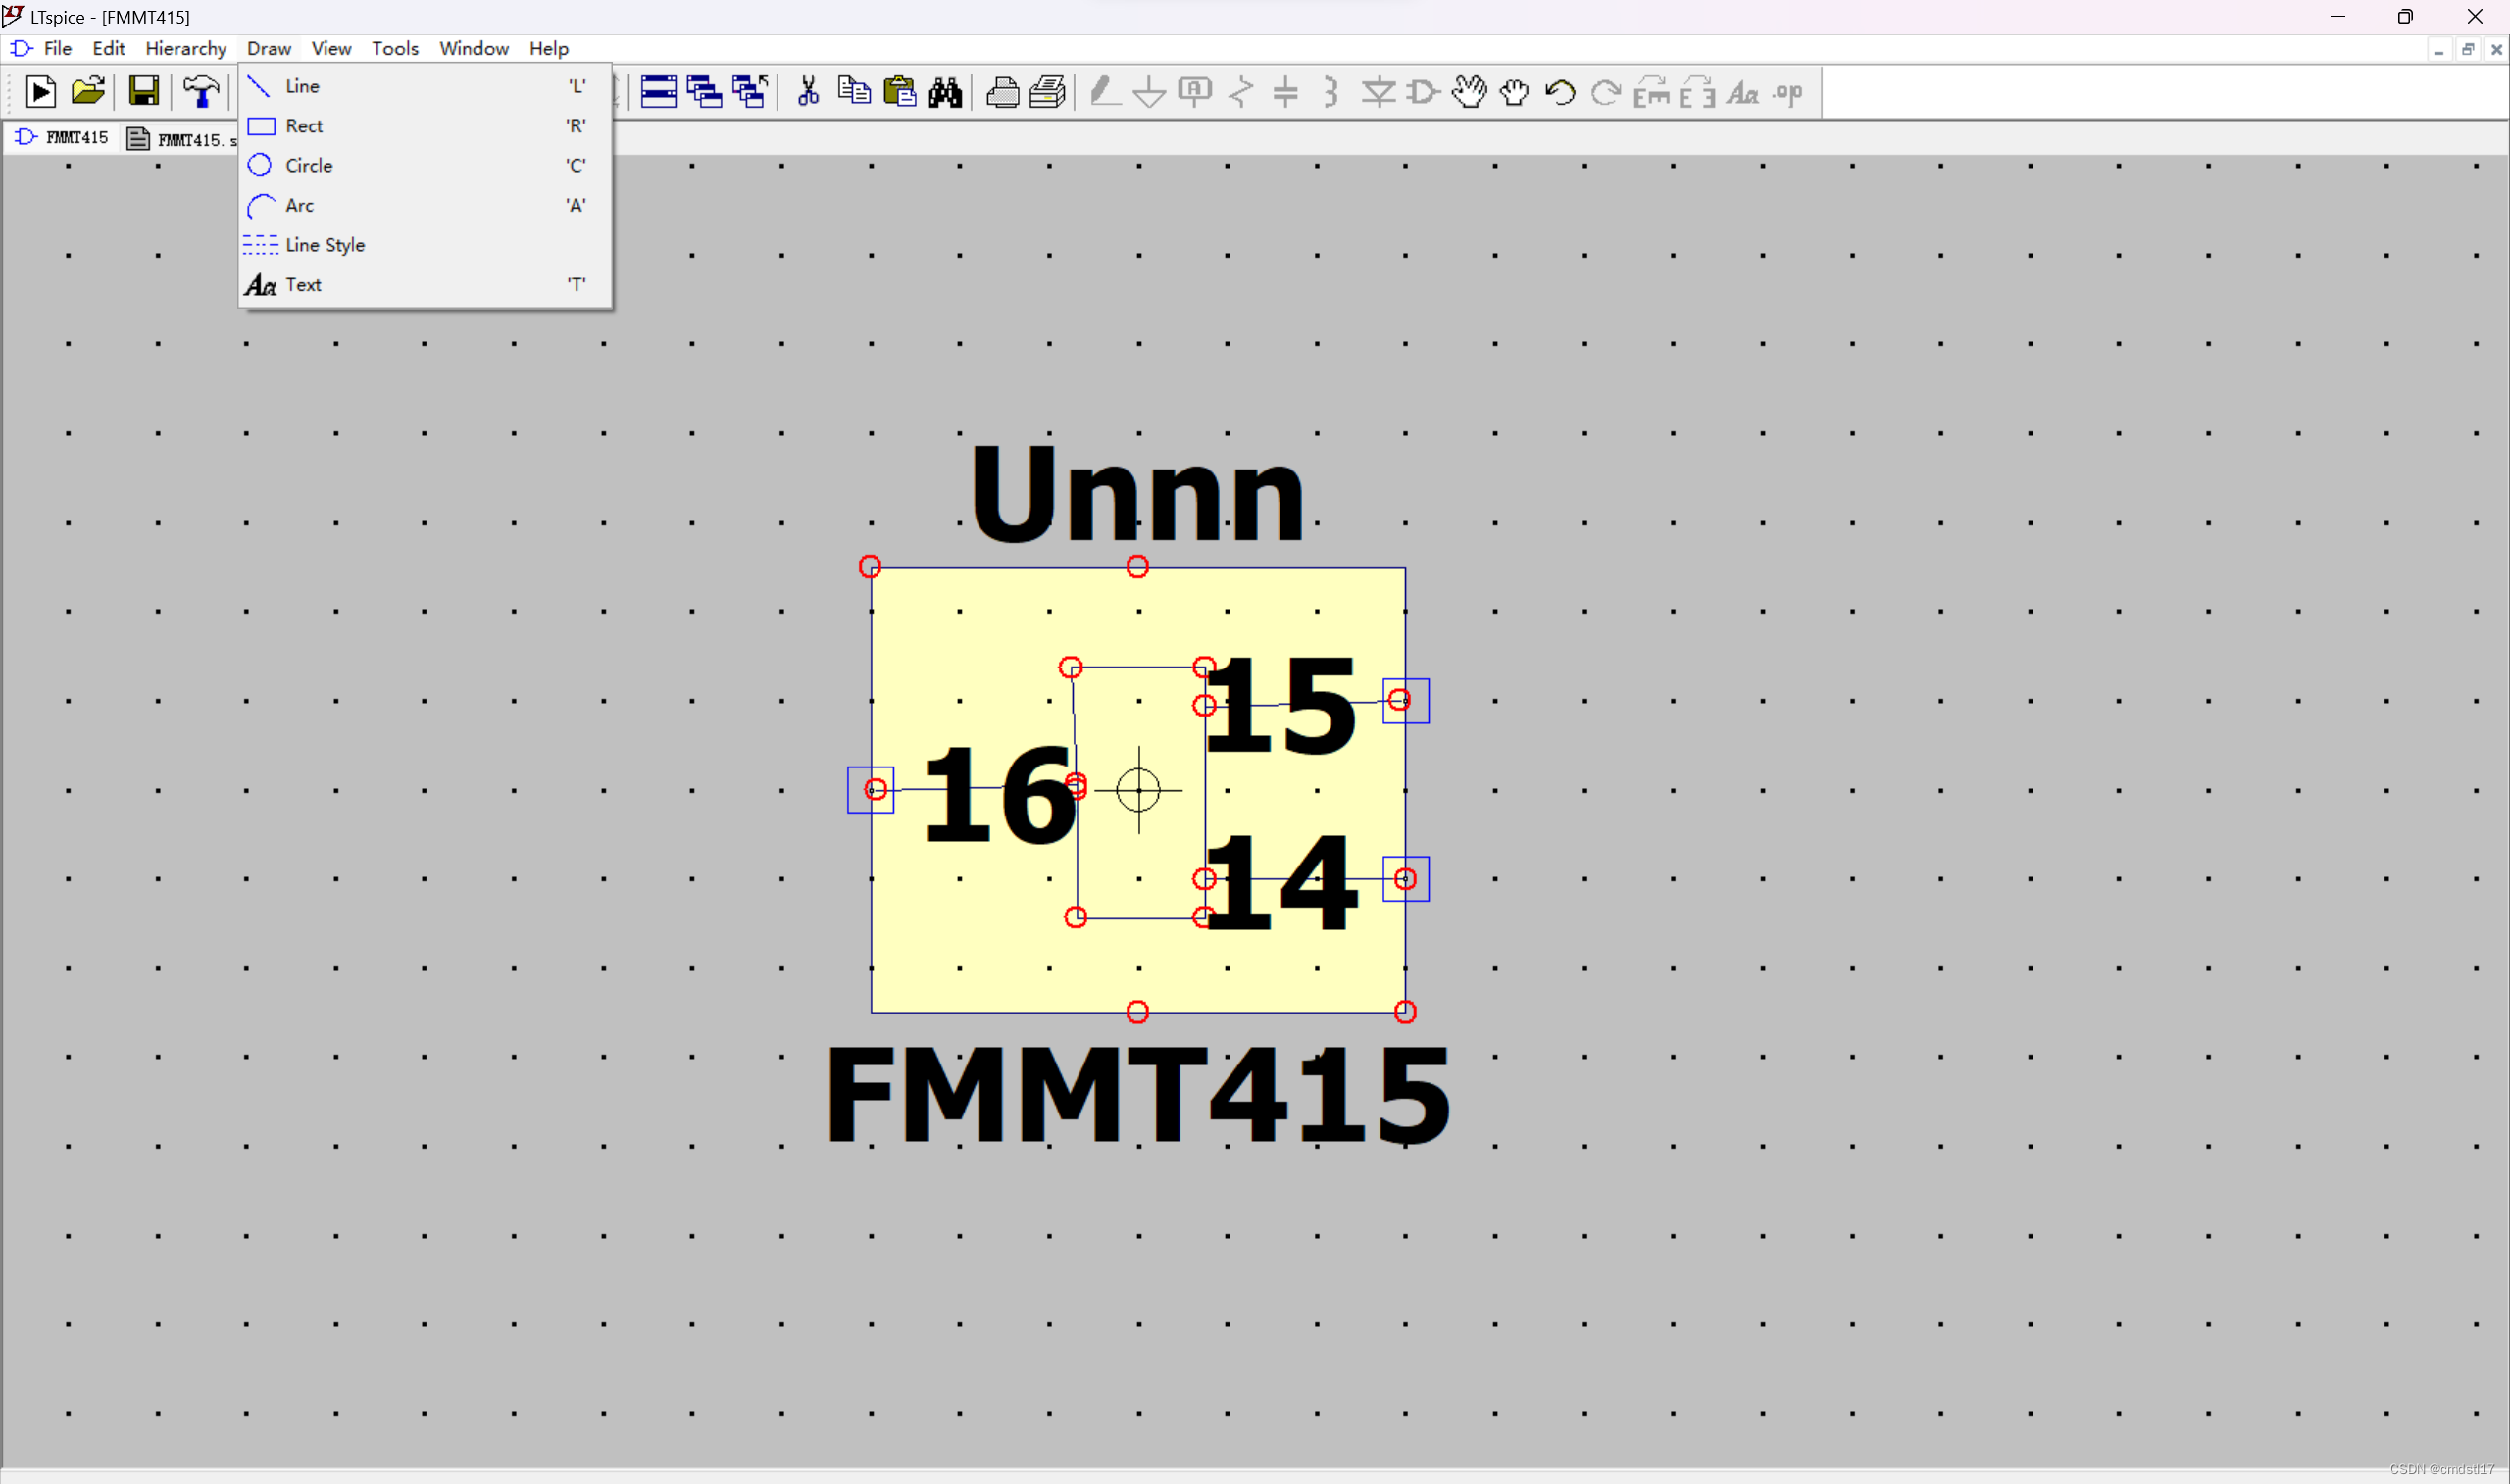Click the Tile windows horizontally icon
Image resolution: width=2510 pixels, height=1484 pixels.
coord(658,92)
